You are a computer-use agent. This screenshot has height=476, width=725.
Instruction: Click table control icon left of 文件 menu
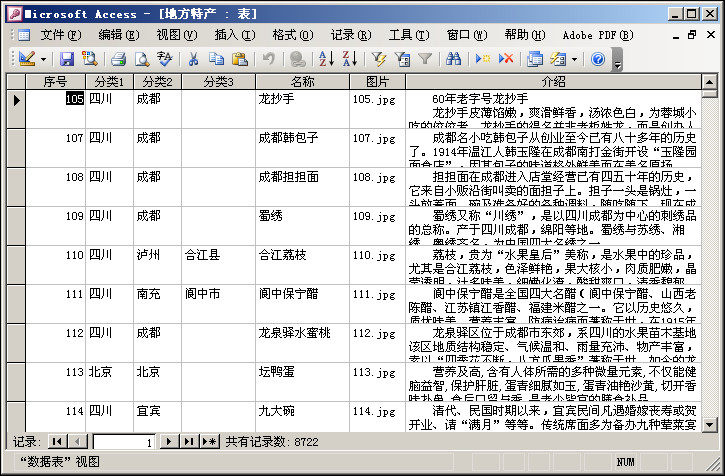(x=24, y=35)
